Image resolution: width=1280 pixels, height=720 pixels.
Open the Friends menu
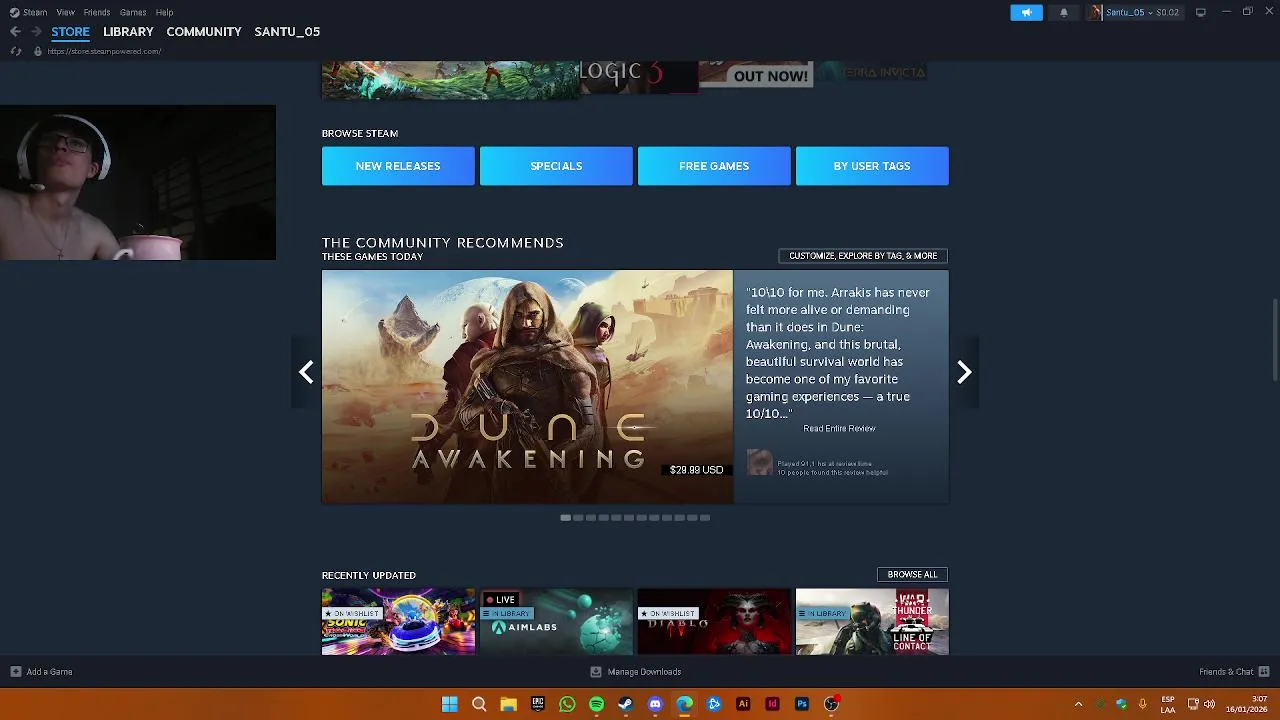pos(97,12)
